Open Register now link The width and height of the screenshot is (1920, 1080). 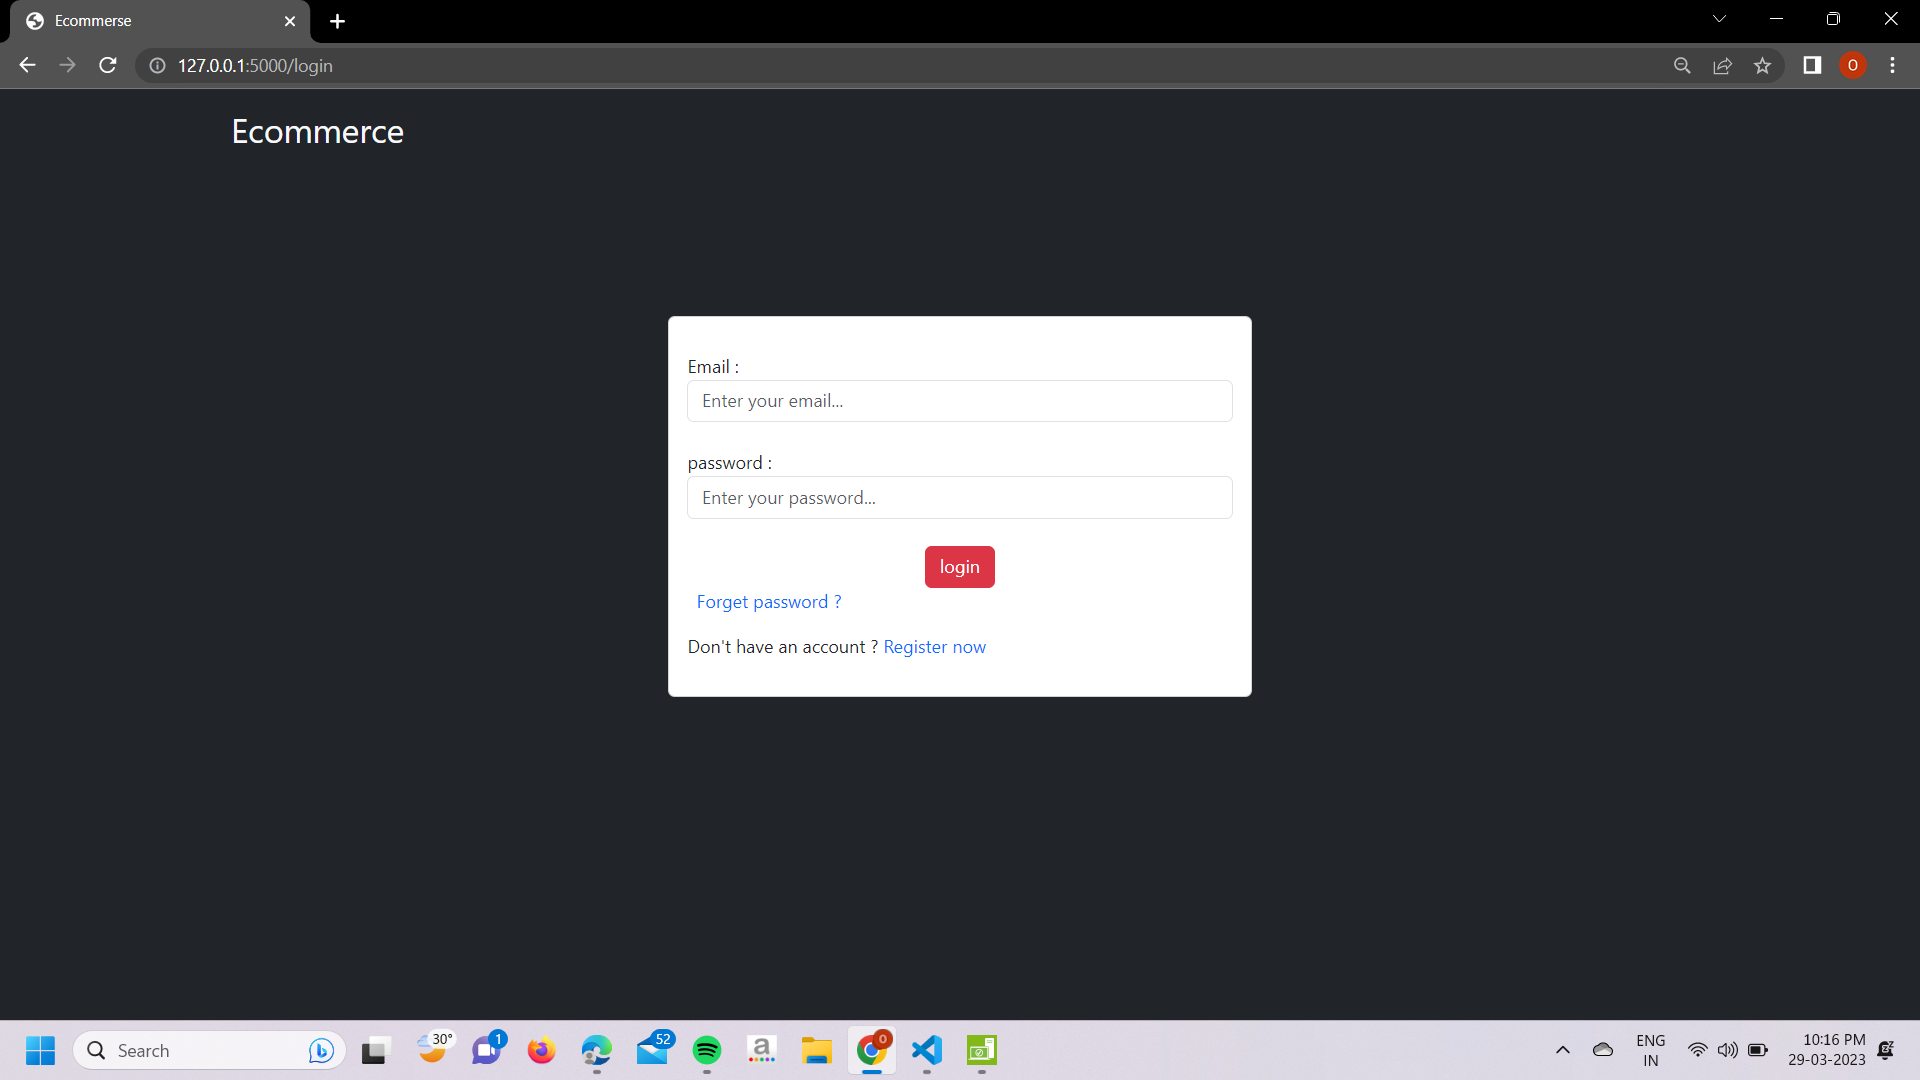tap(934, 646)
